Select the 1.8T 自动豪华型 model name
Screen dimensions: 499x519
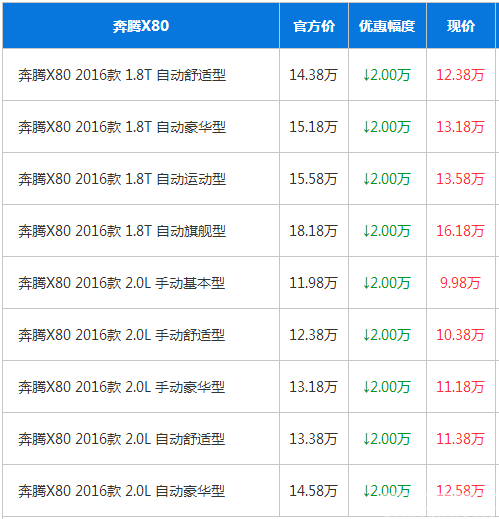(122, 127)
